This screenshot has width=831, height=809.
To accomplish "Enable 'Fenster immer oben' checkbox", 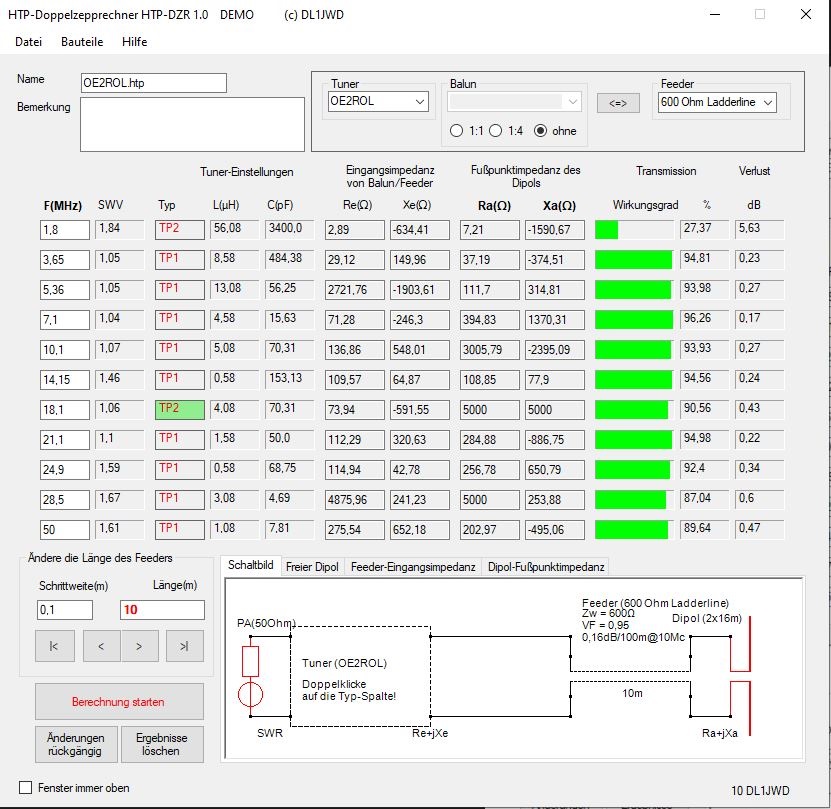I will (x=26, y=788).
